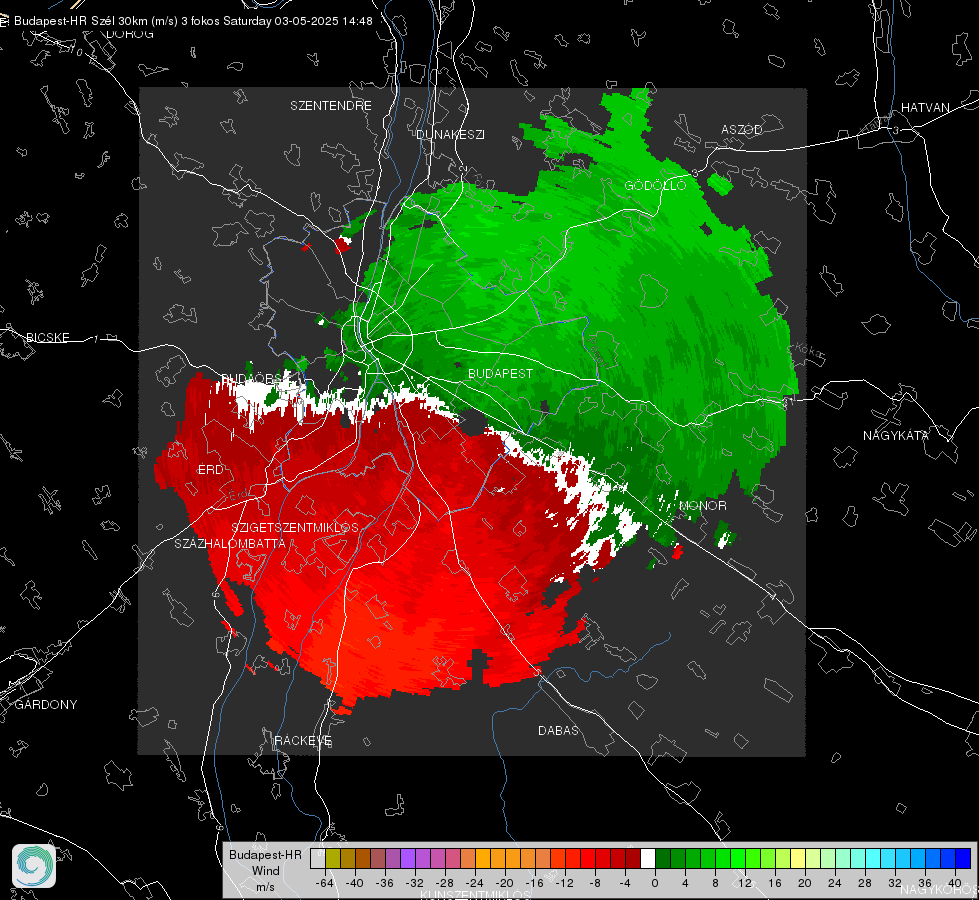The image size is (979, 900).
Task: Select the light grey swatch at legend's far left
Action: tap(318, 858)
